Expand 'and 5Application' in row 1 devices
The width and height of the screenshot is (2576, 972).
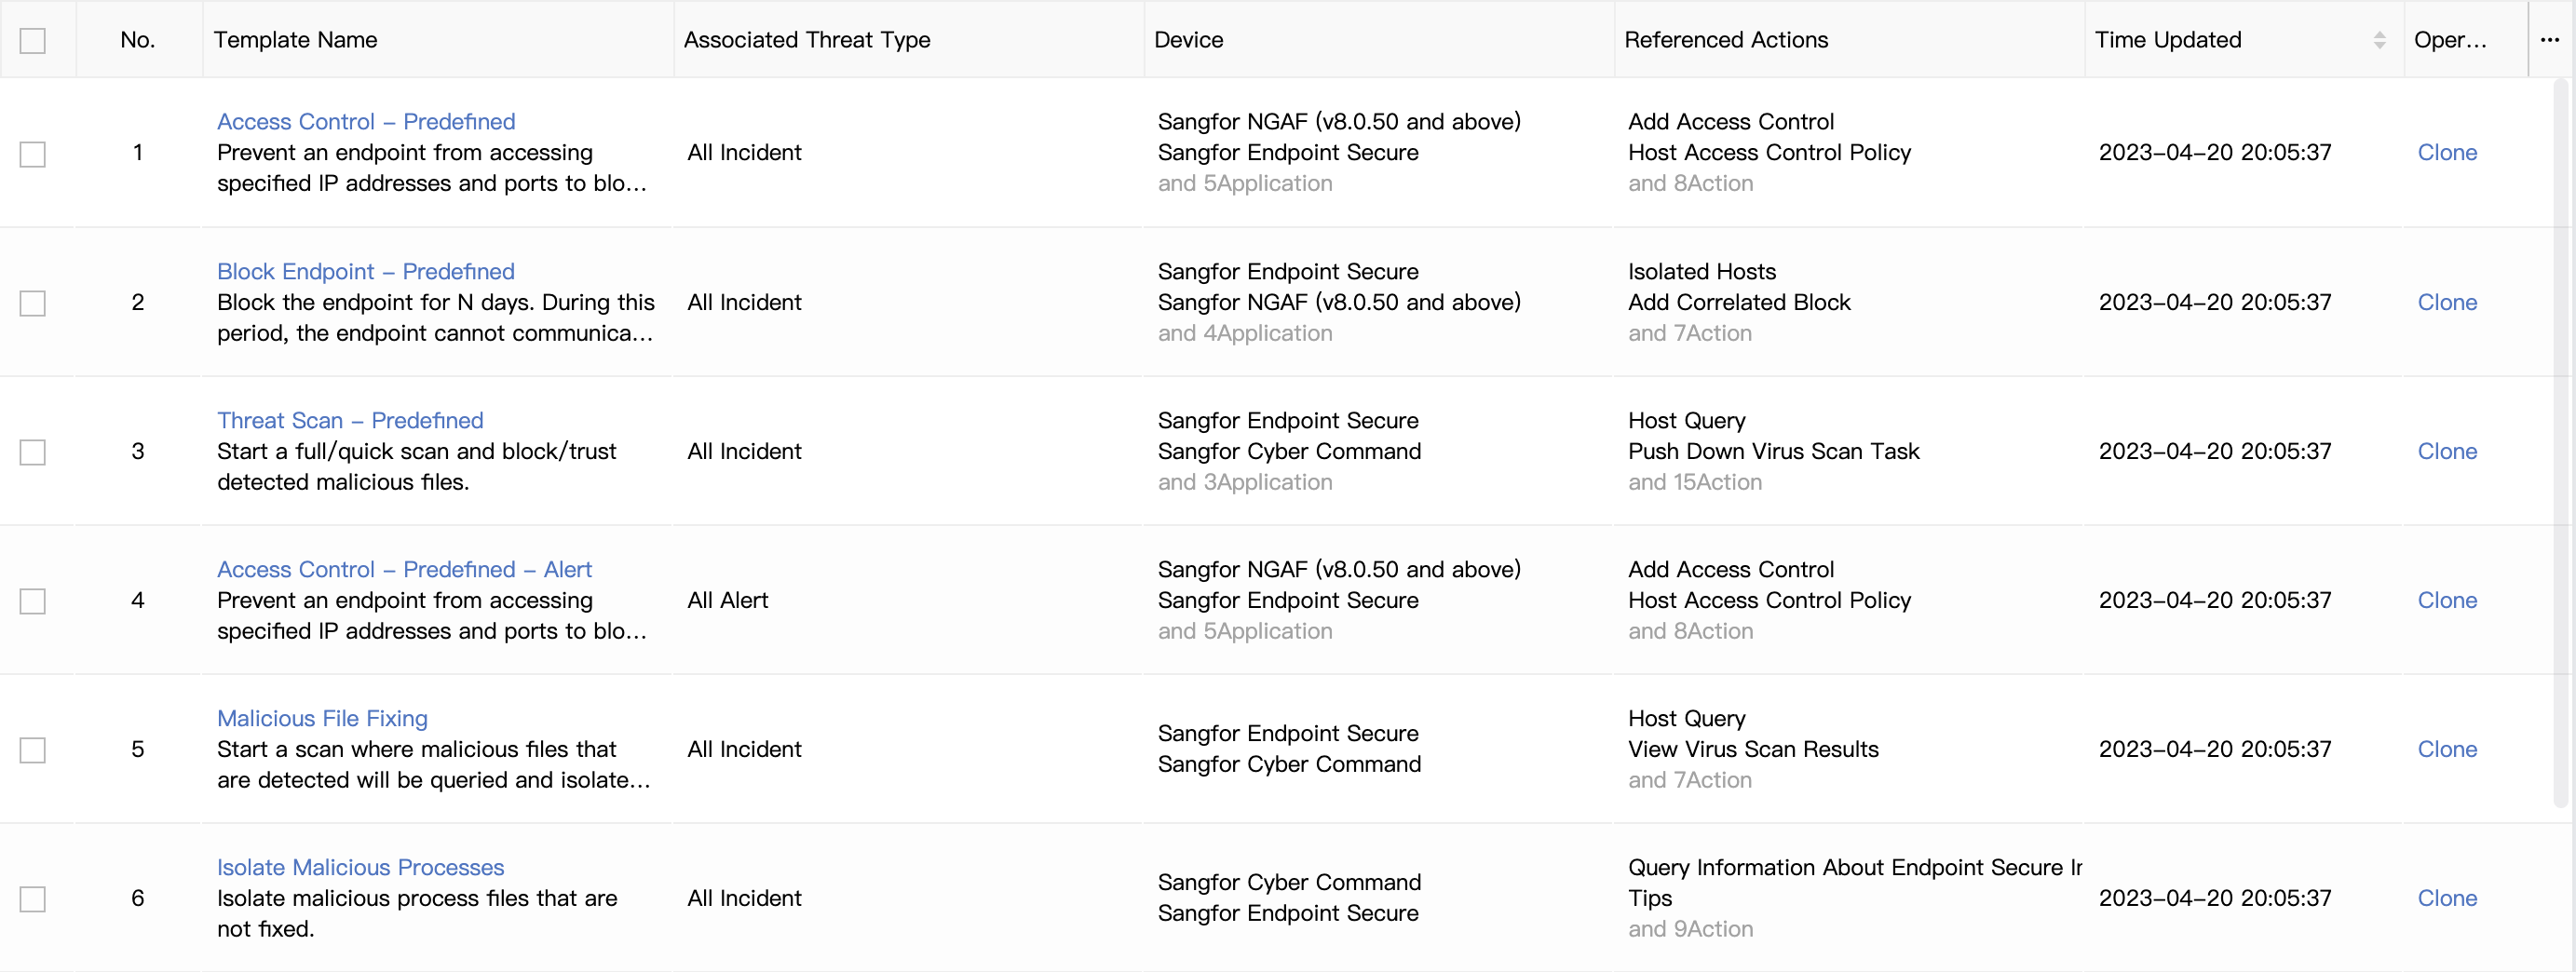[x=1244, y=183]
